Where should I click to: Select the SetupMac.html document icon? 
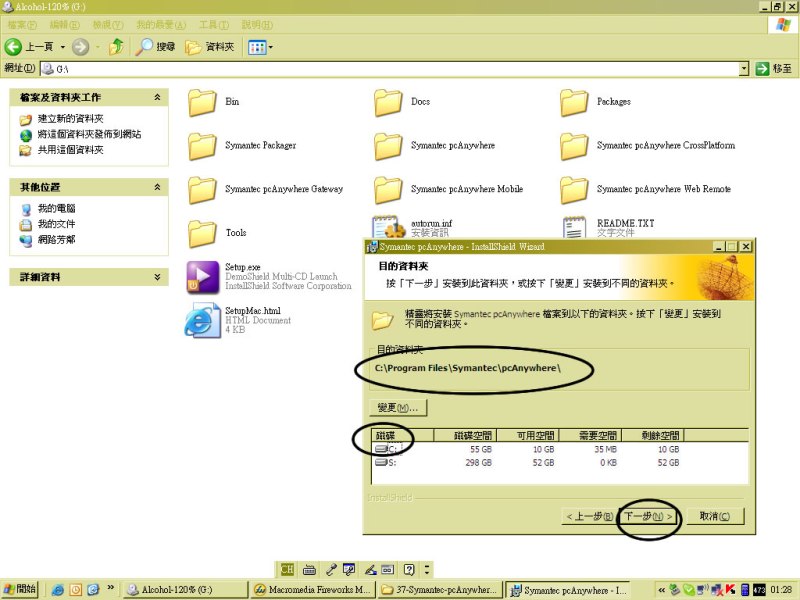[x=203, y=320]
